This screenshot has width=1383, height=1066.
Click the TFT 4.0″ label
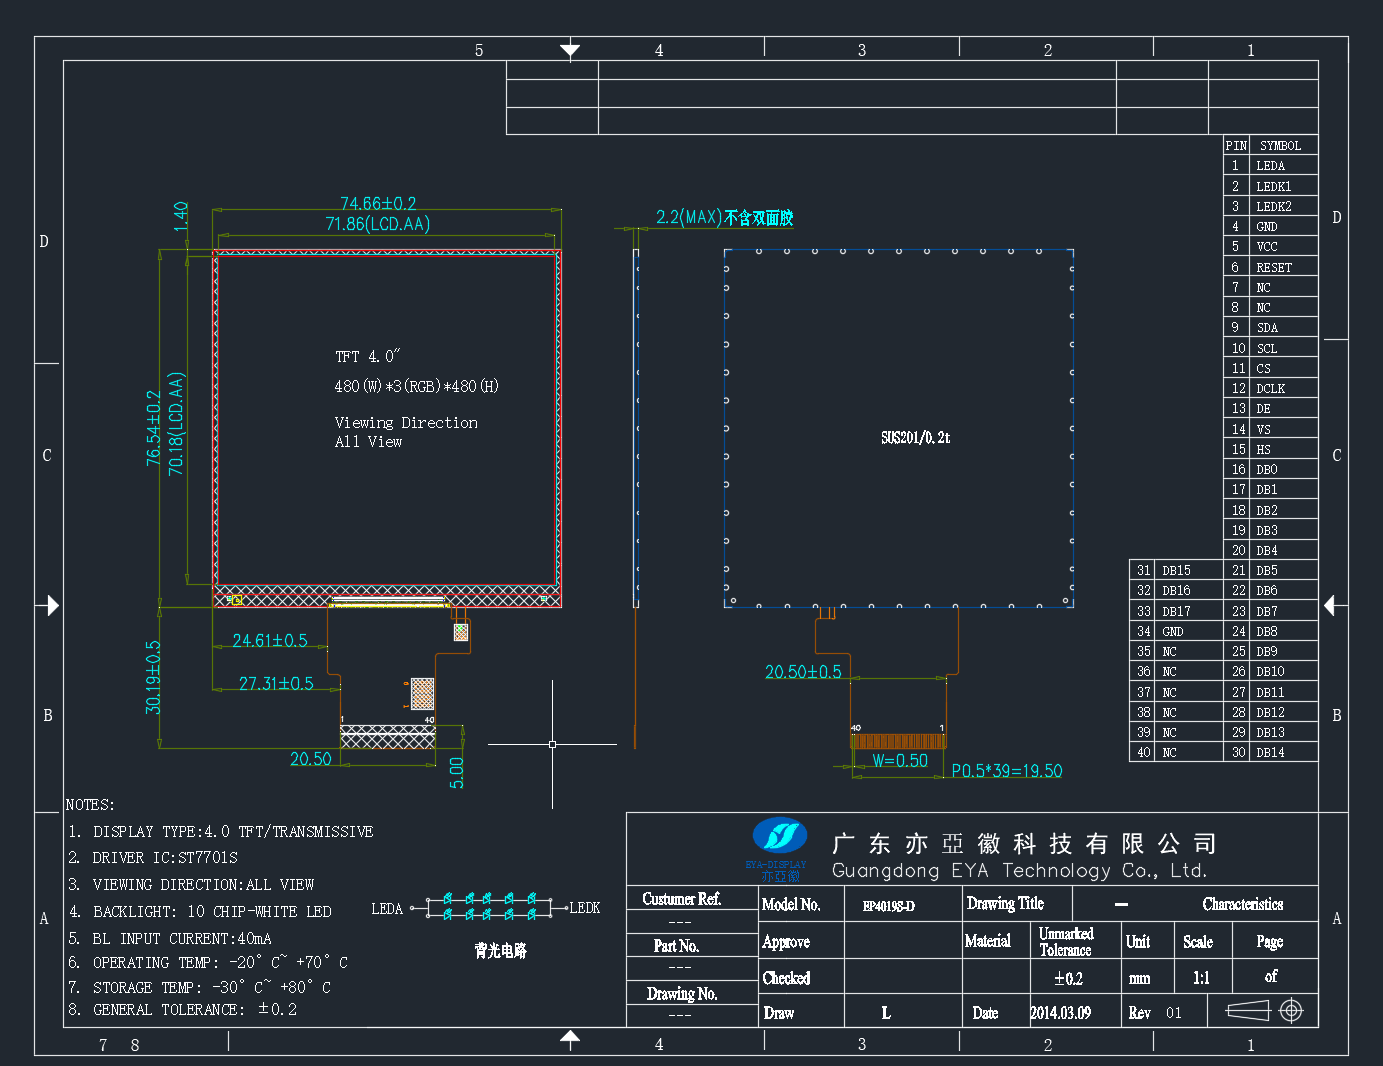click(x=367, y=356)
